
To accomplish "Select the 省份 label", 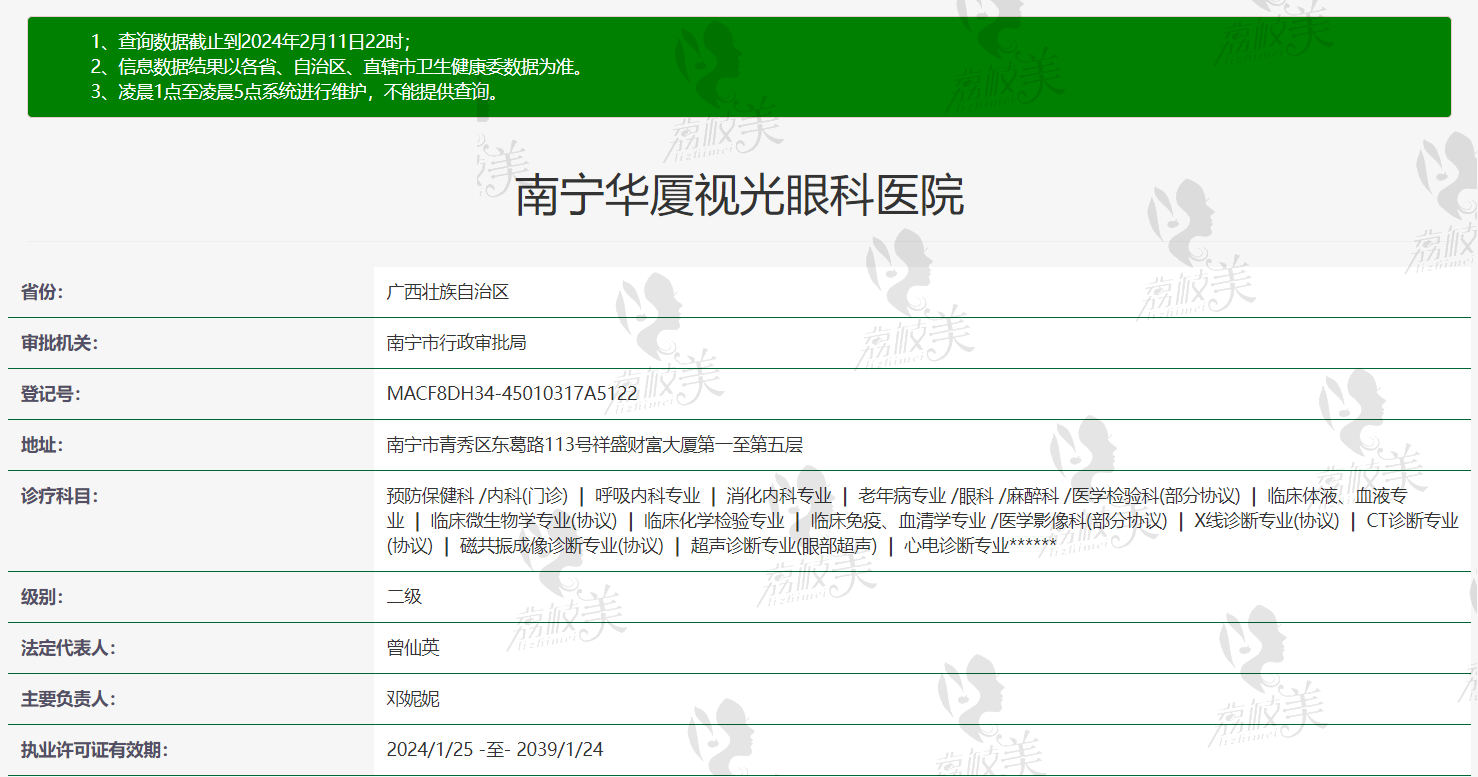I will tap(42, 292).
